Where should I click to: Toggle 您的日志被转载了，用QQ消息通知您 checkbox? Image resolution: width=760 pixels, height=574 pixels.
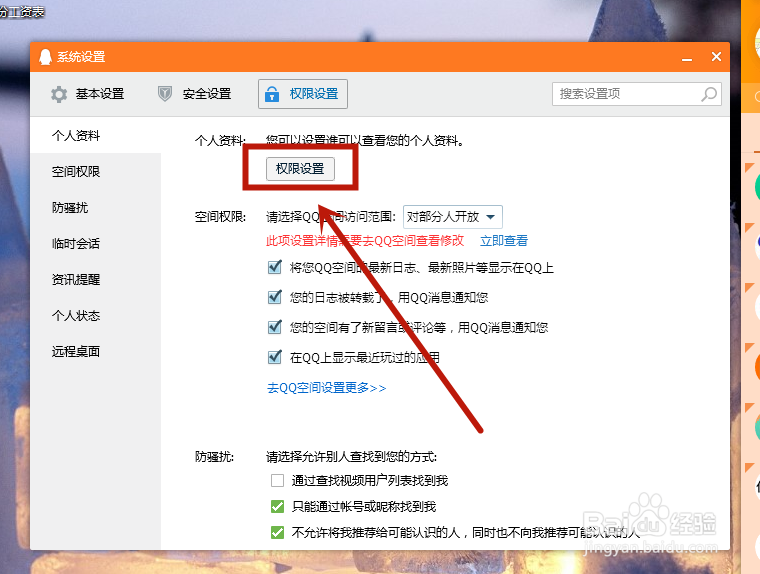click(x=275, y=297)
